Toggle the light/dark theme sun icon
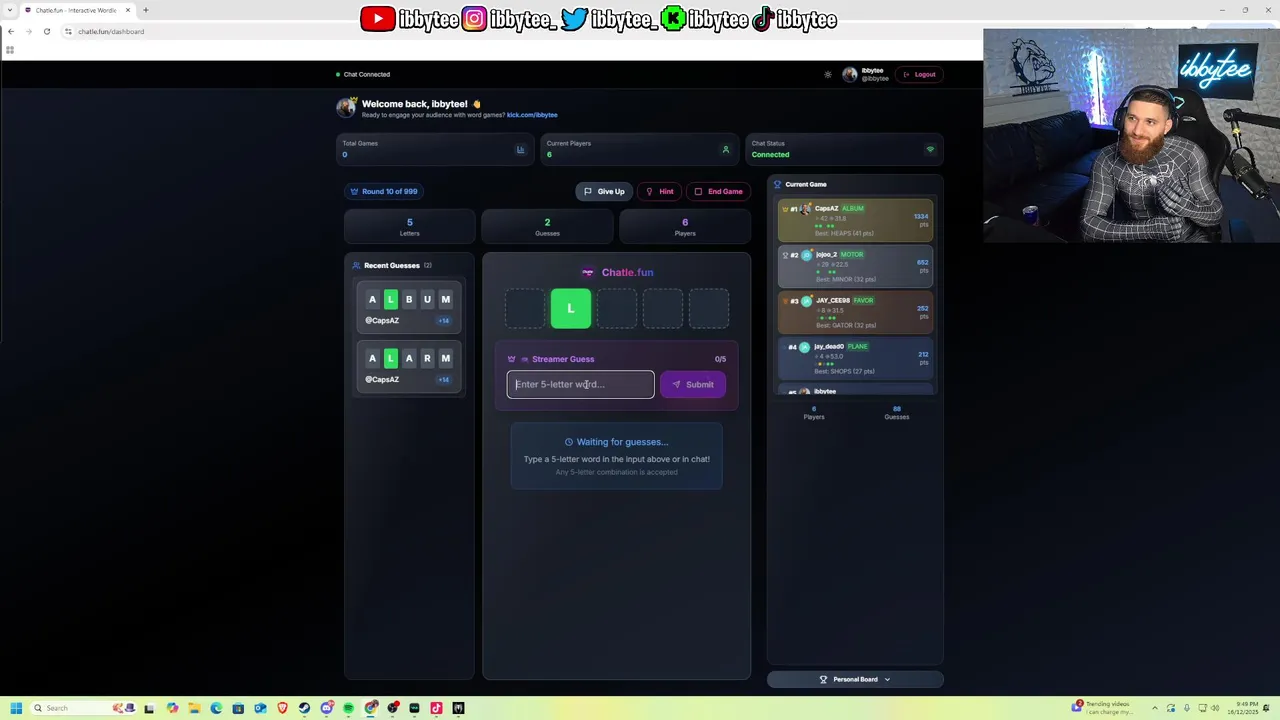1280x720 pixels. pyautogui.click(x=828, y=74)
